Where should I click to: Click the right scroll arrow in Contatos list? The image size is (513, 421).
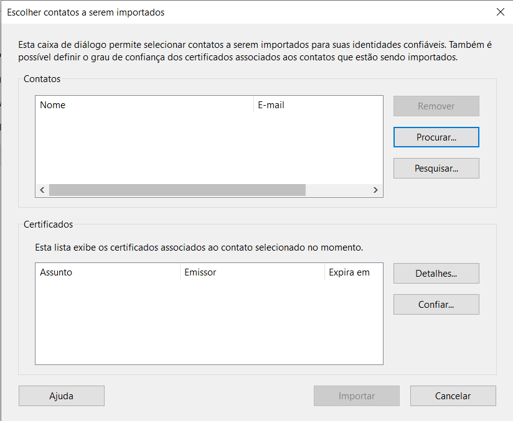376,190
